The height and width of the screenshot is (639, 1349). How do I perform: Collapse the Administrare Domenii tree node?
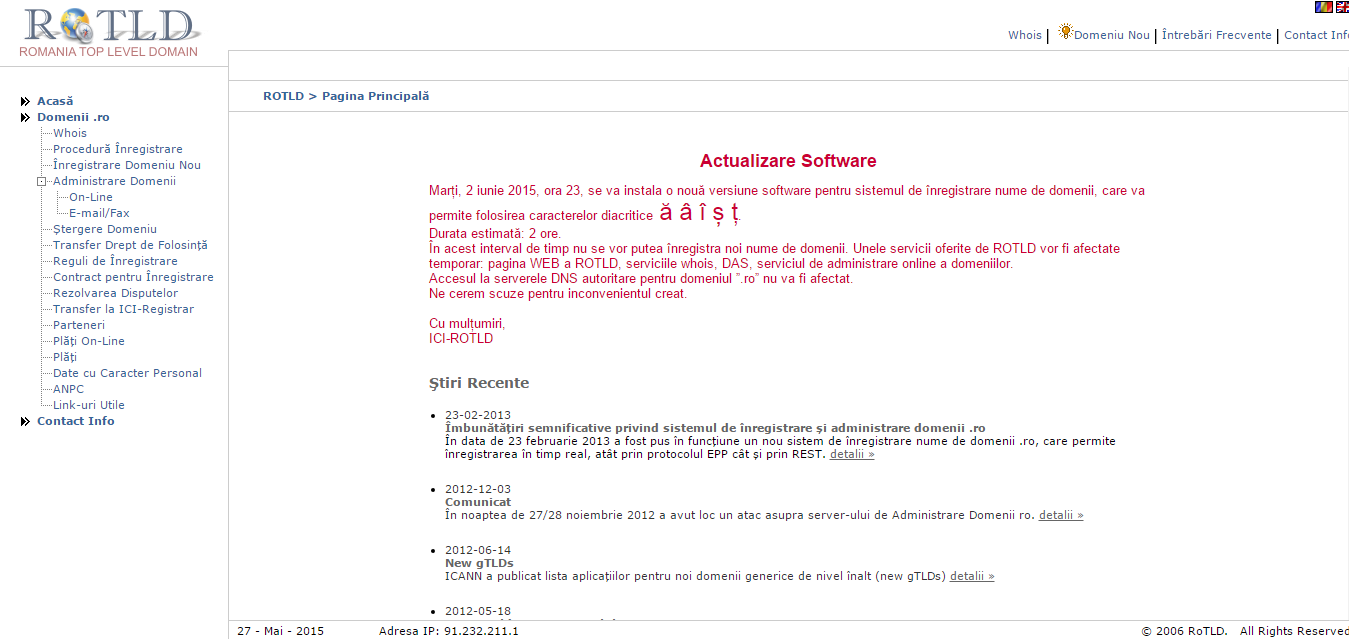click(x=42, y=181)
